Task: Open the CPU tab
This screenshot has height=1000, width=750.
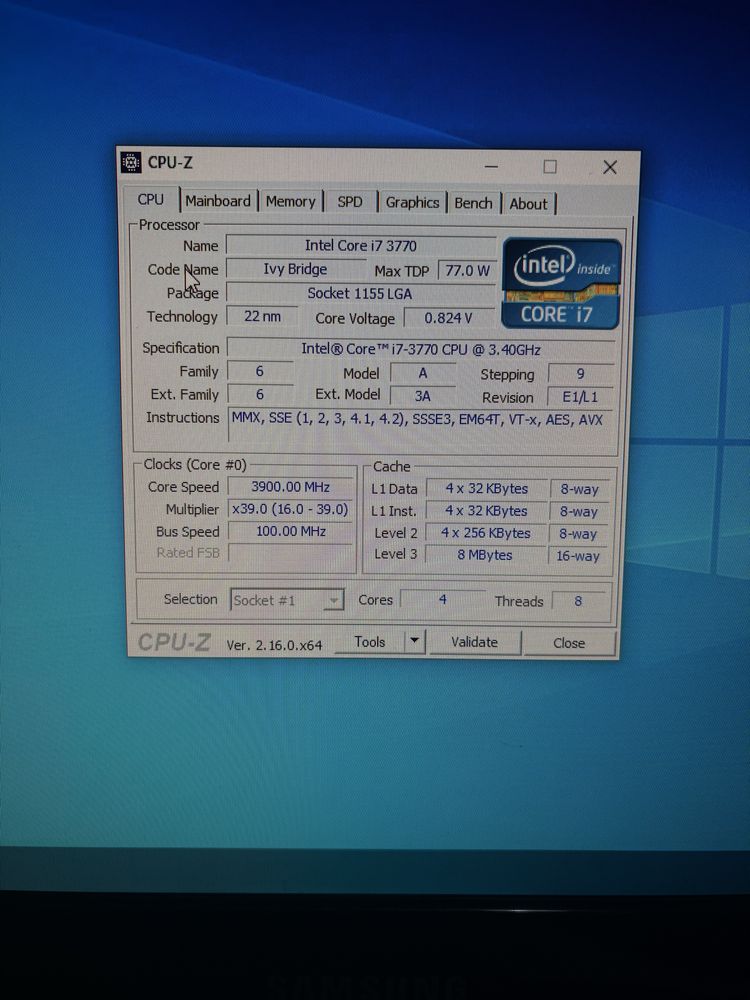Action: point(151,200)
